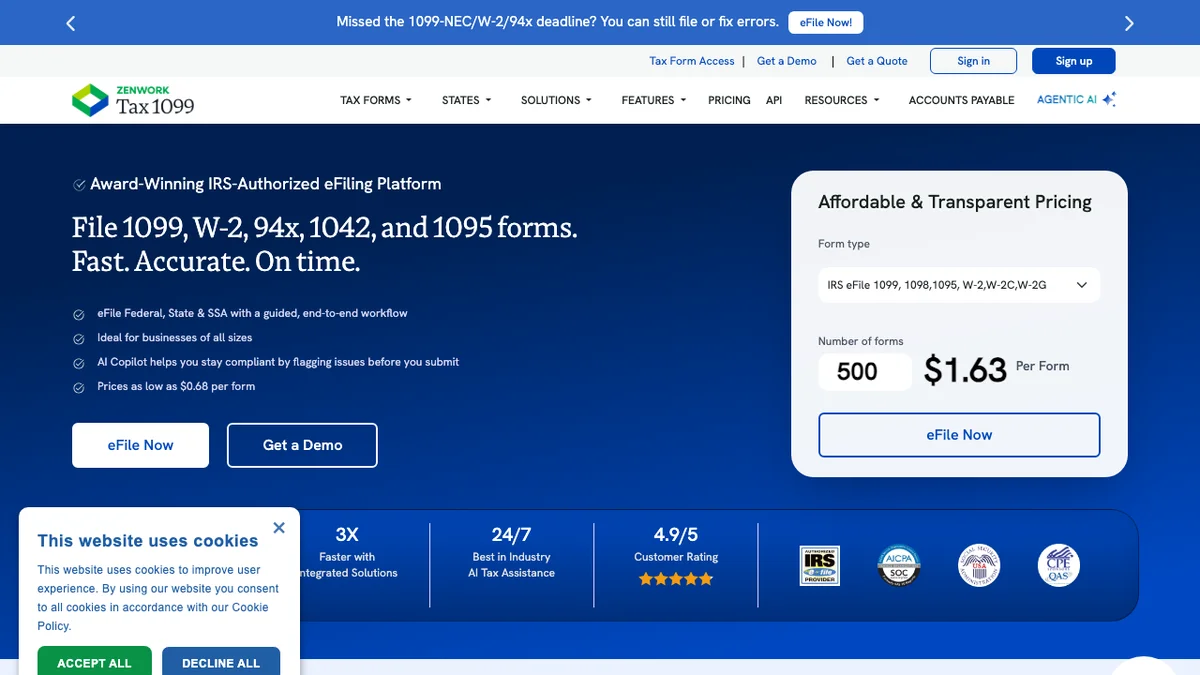Image resolution: width=1200 pixels, height=675 pixels.
Task: Click the Zenwork Tax1099 logo
Action: (133, 100)
